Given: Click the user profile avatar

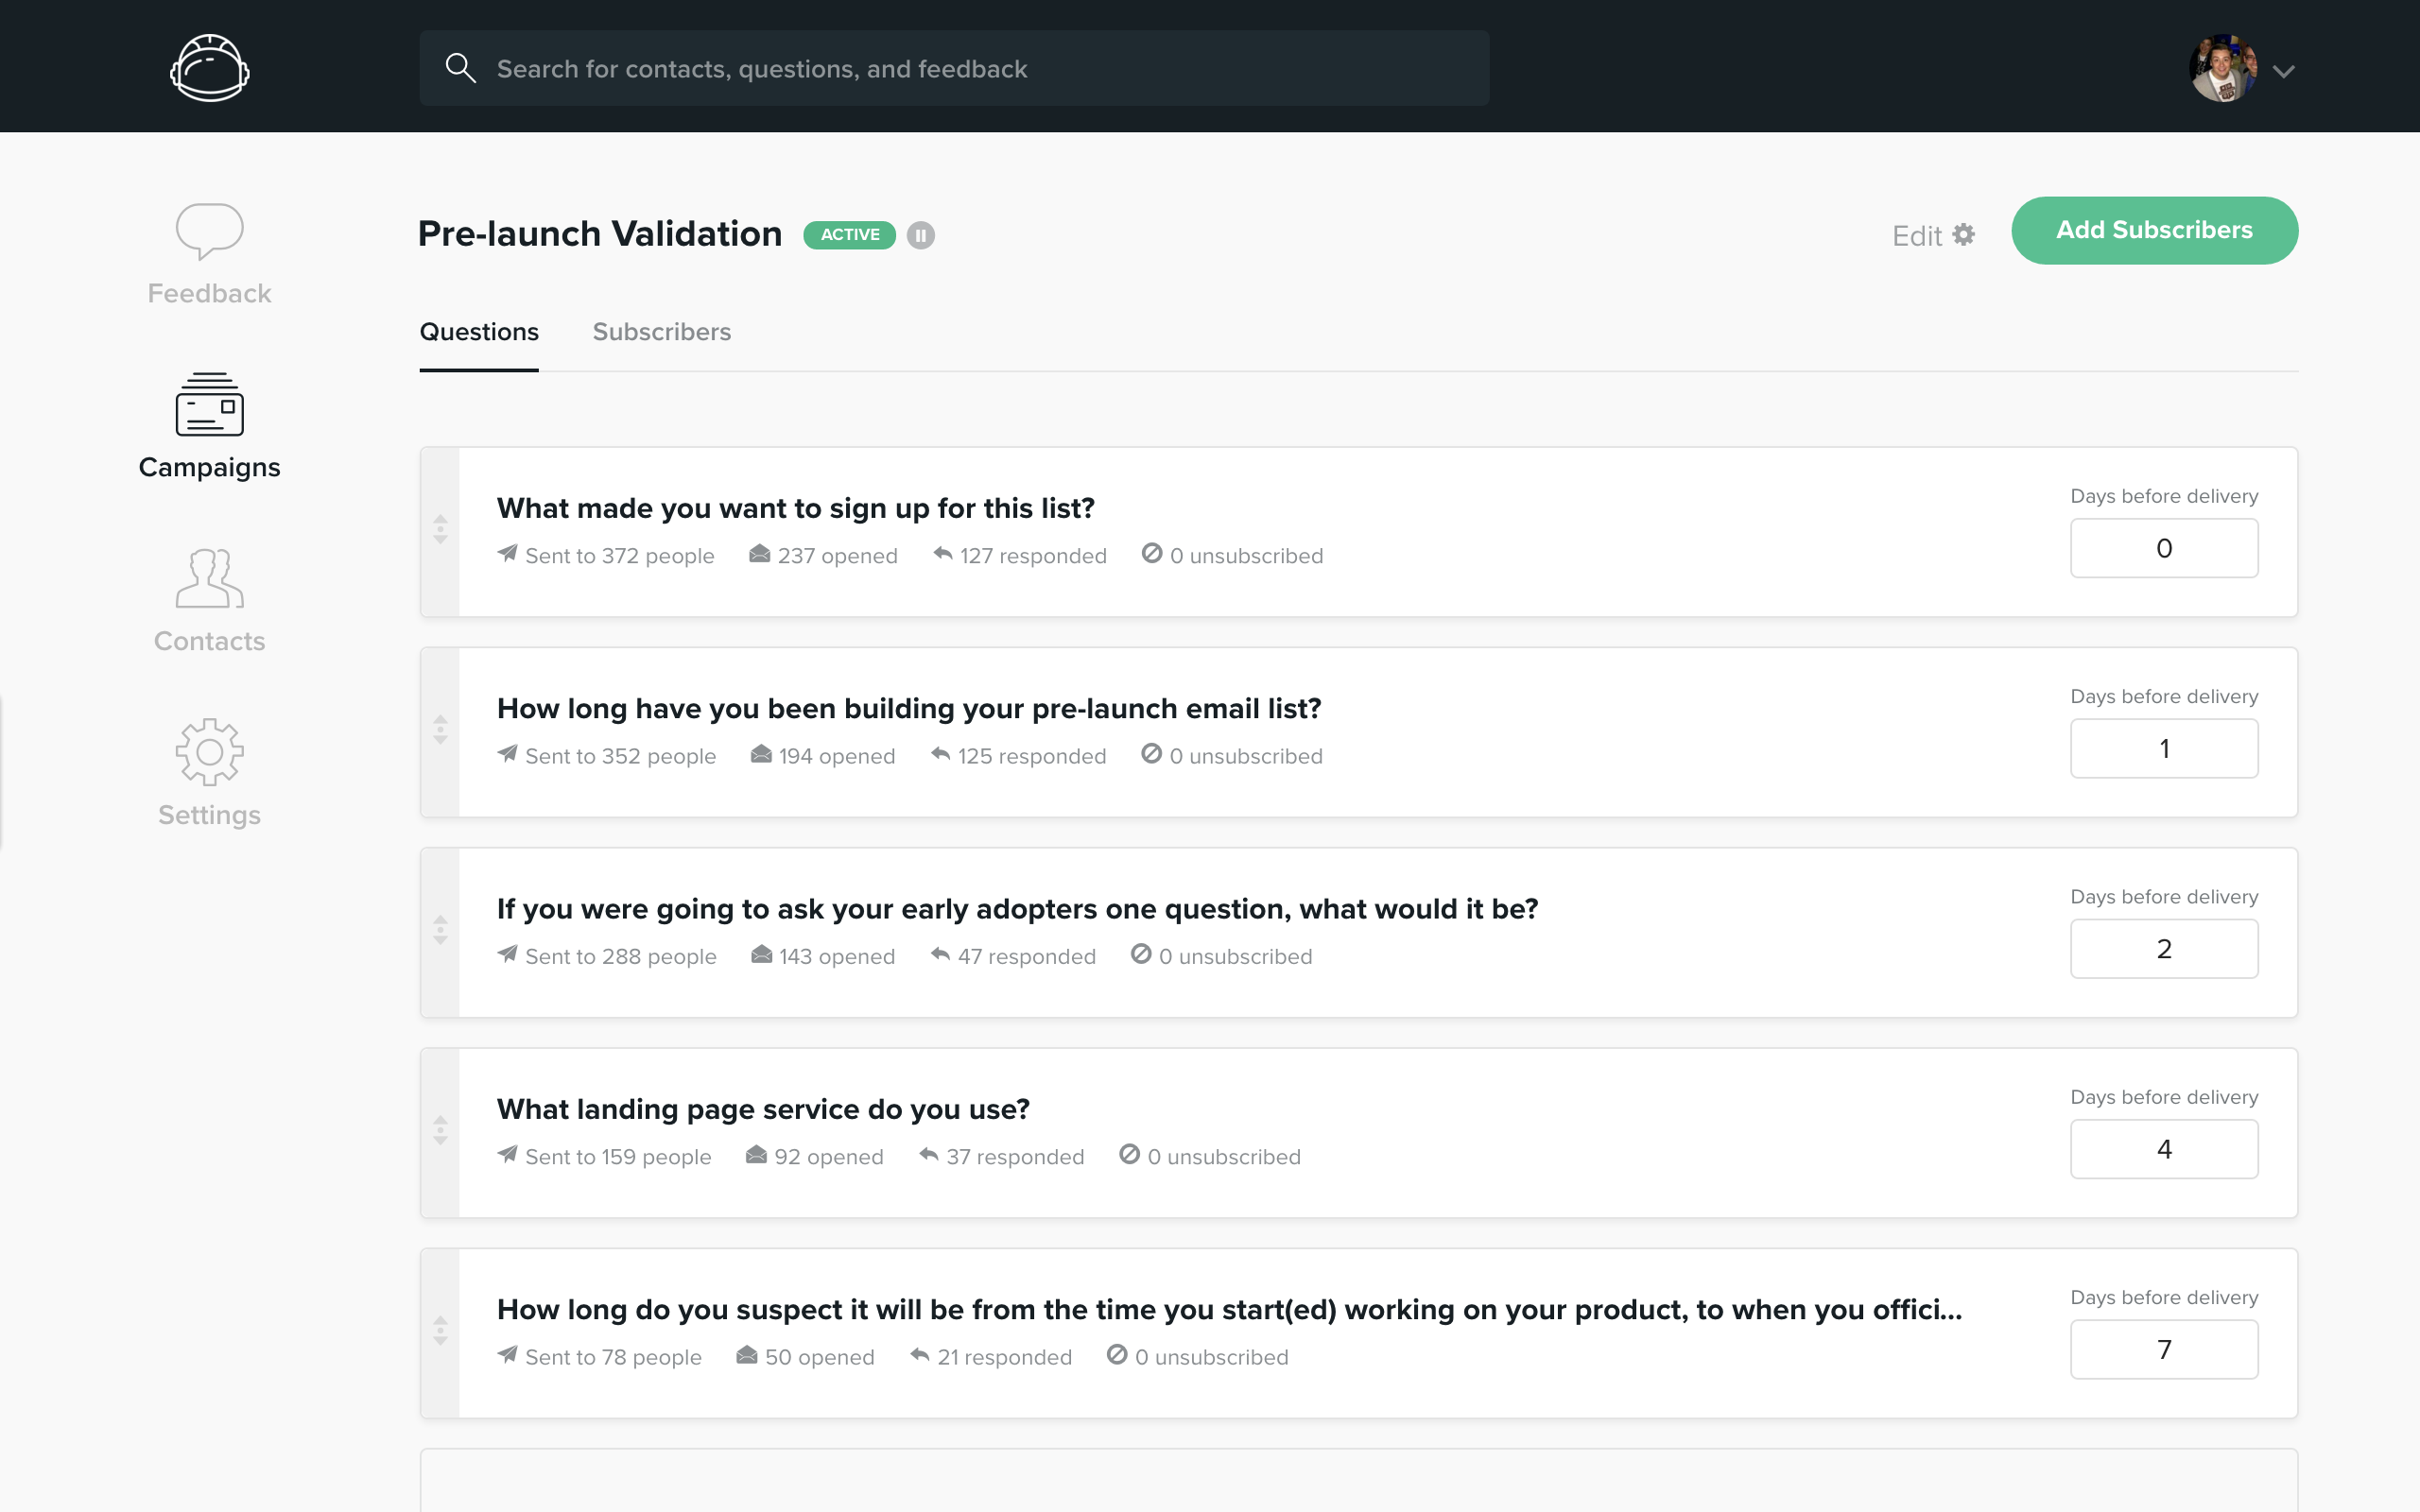Looking at the screenshot, I should pyautogui.click(x=2222, y=68).
